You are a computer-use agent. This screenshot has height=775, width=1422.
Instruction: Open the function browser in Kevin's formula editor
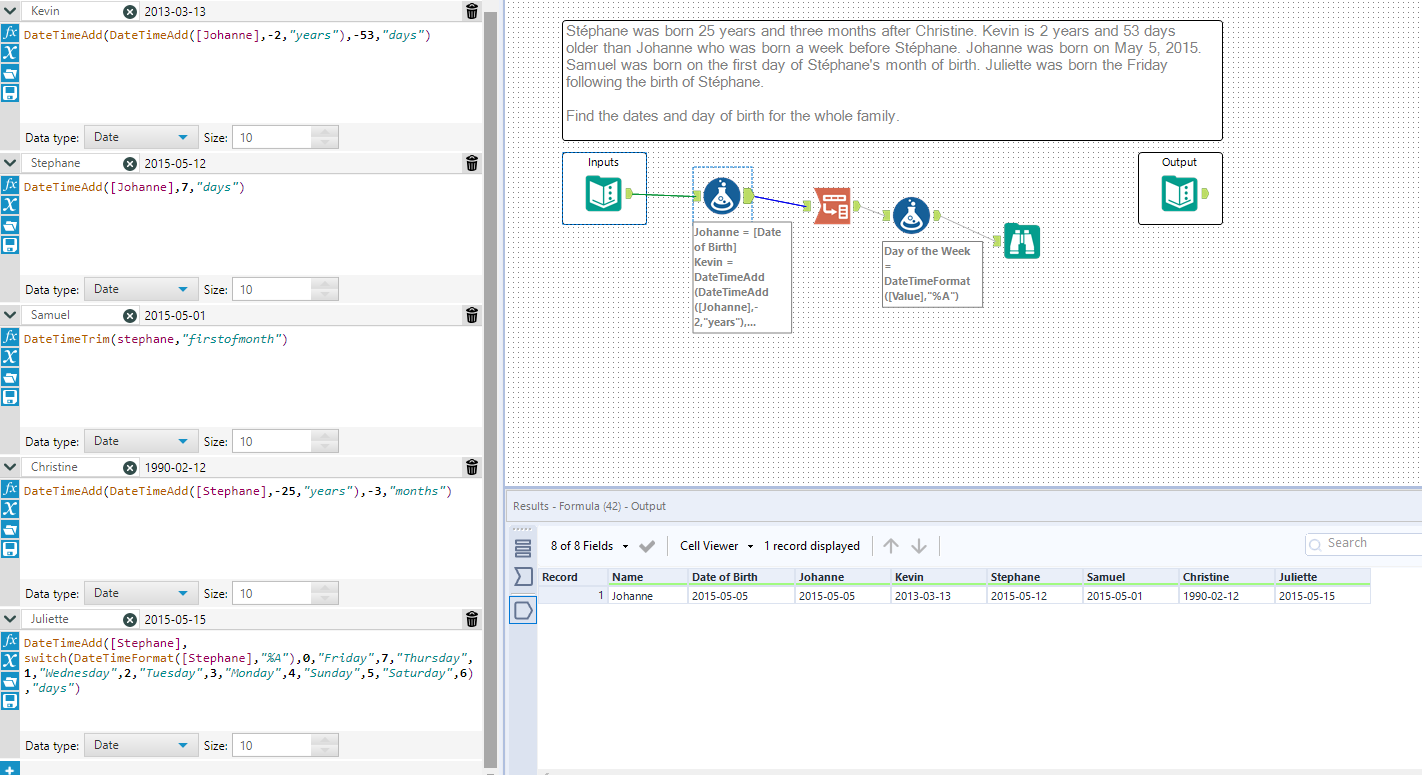click(11, 33)
